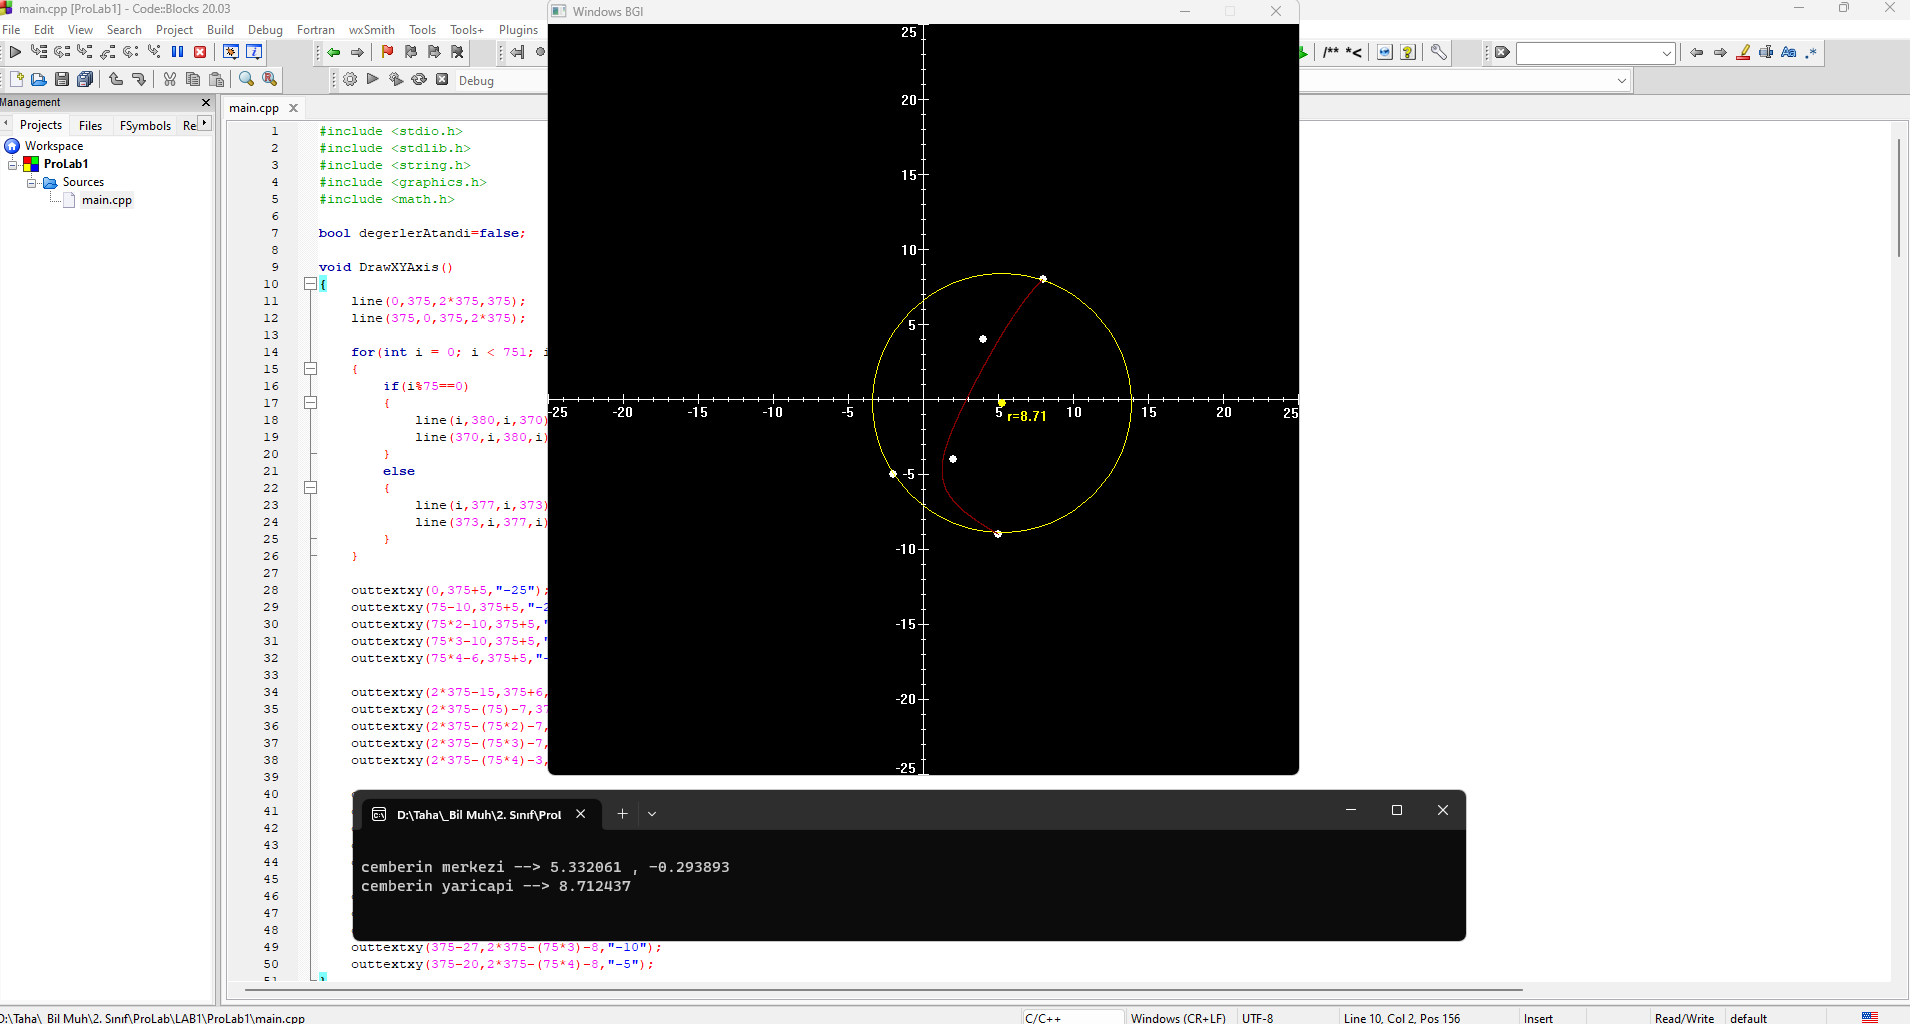This screenshot has width=1910, height=1024.
Task: Switch to the FSymbols tab
Action: (145, 125)
